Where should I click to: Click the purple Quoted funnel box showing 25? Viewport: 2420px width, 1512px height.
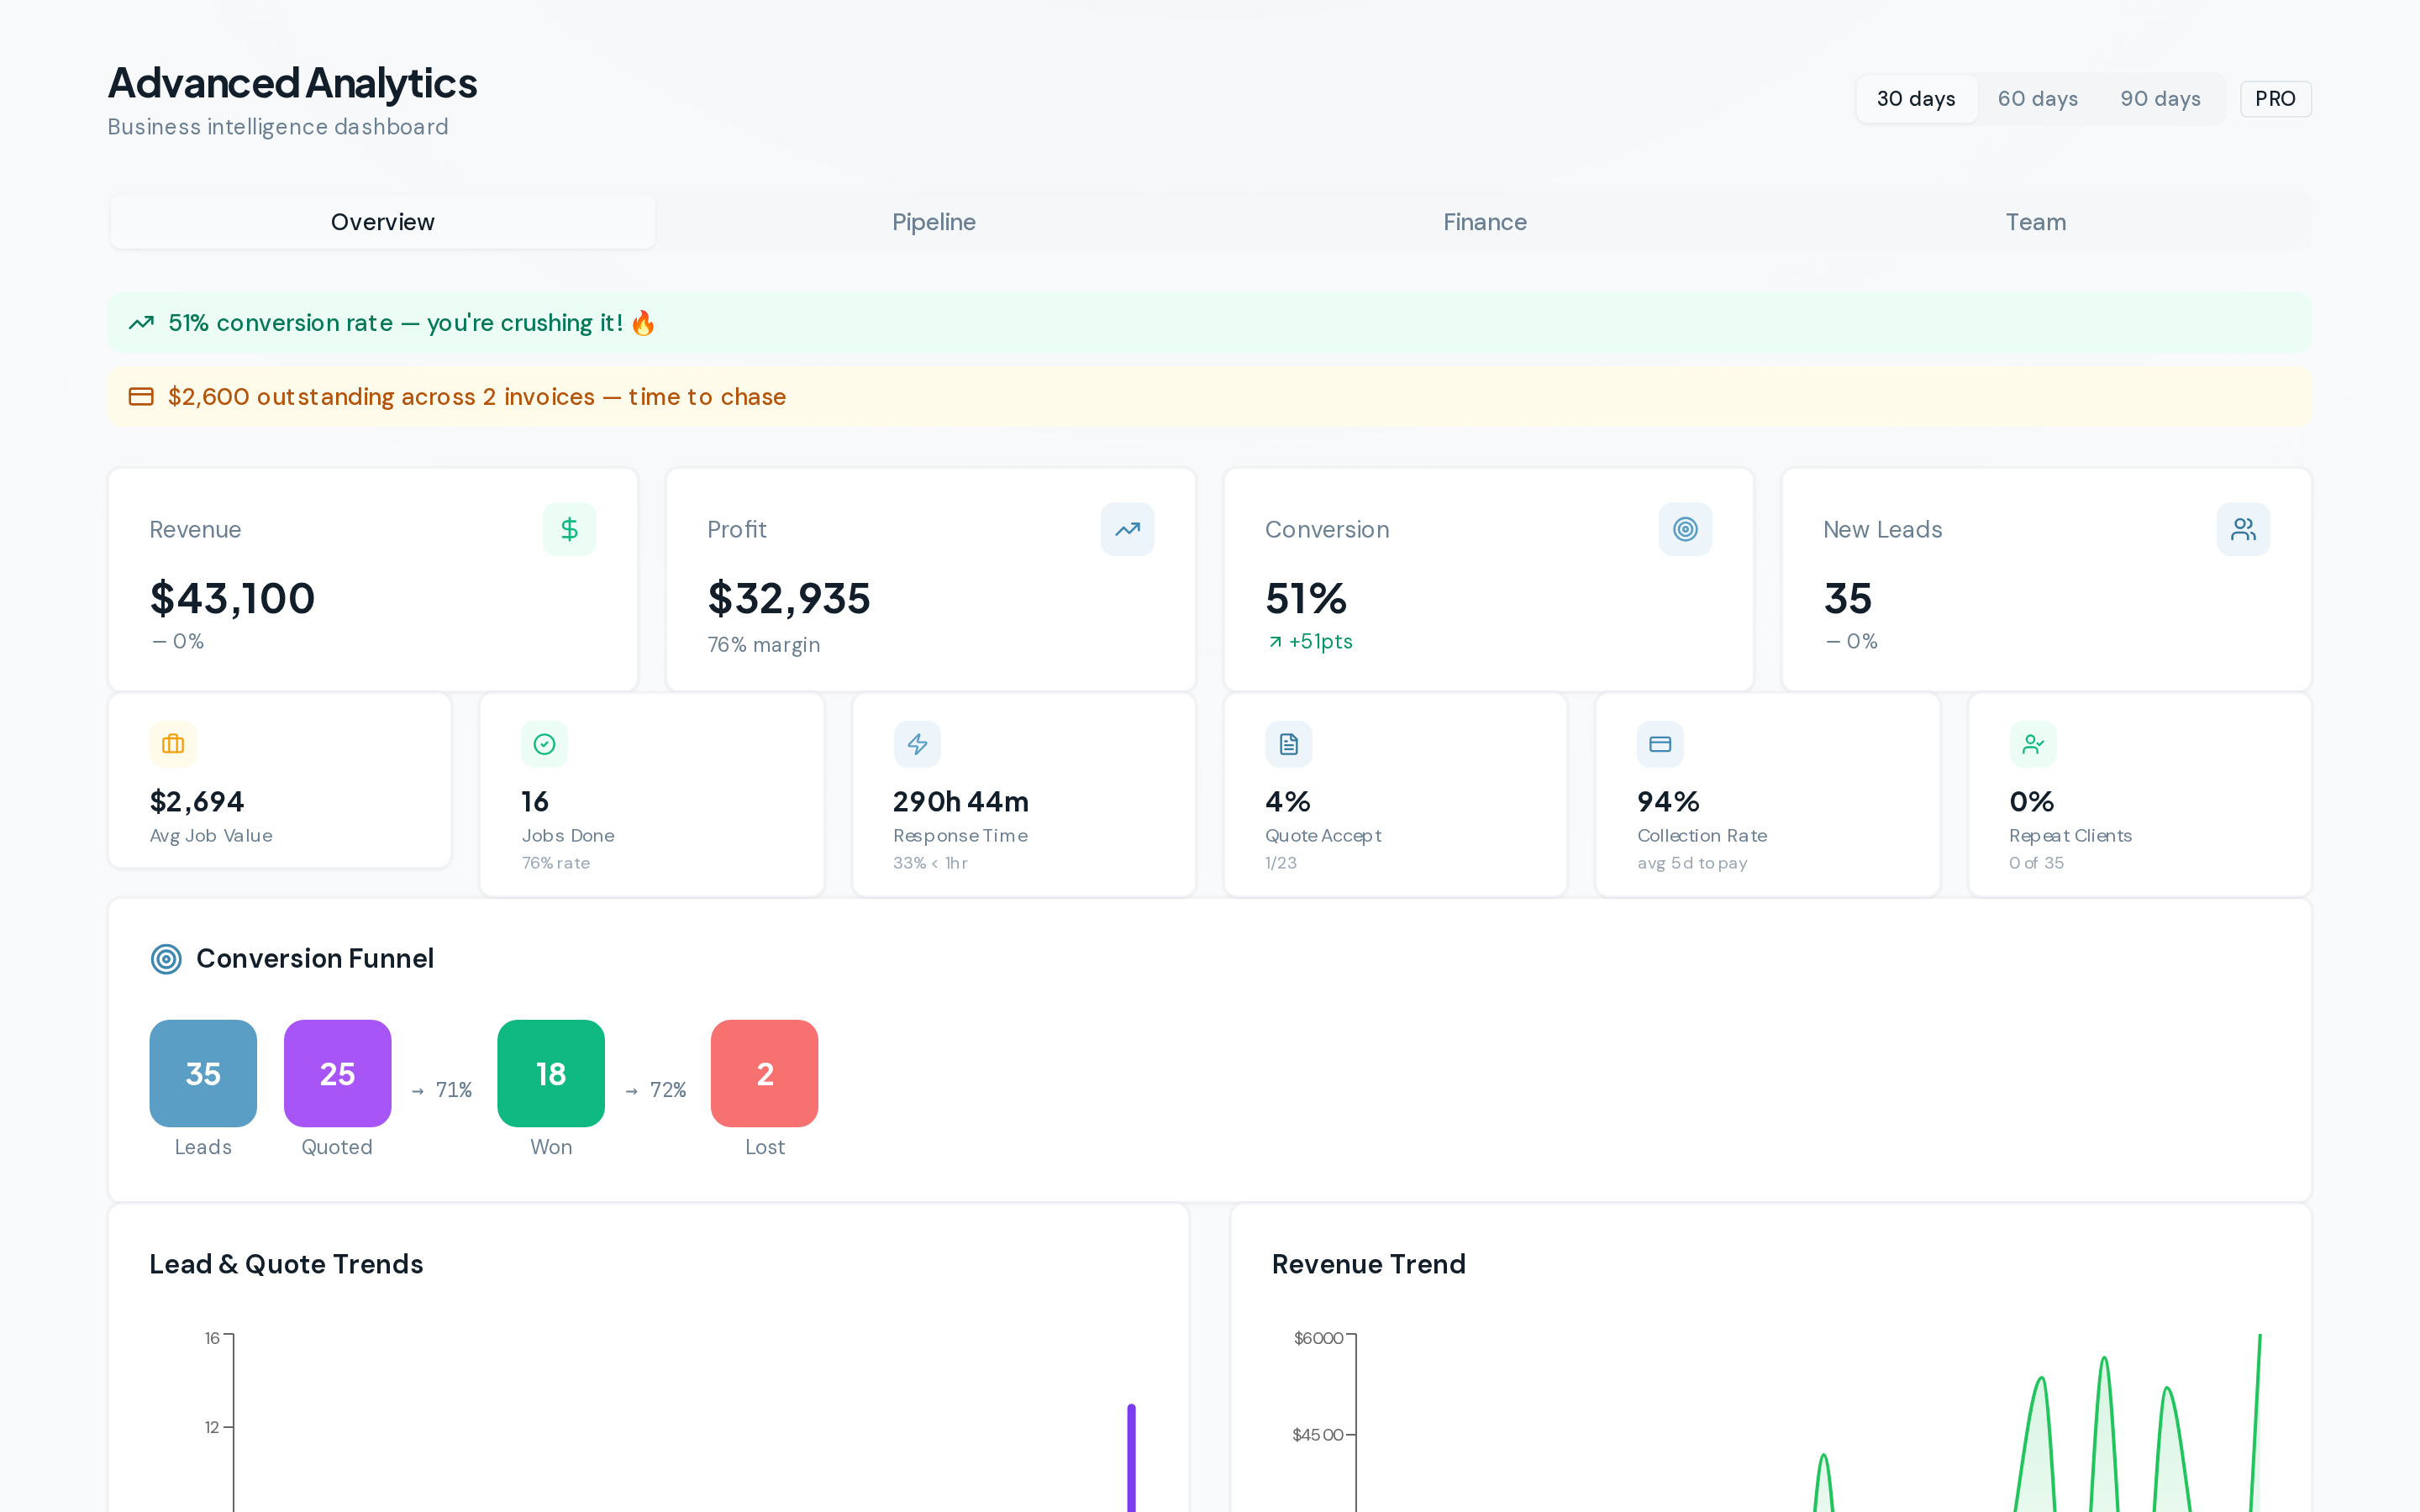click(x=337, y=1073)
